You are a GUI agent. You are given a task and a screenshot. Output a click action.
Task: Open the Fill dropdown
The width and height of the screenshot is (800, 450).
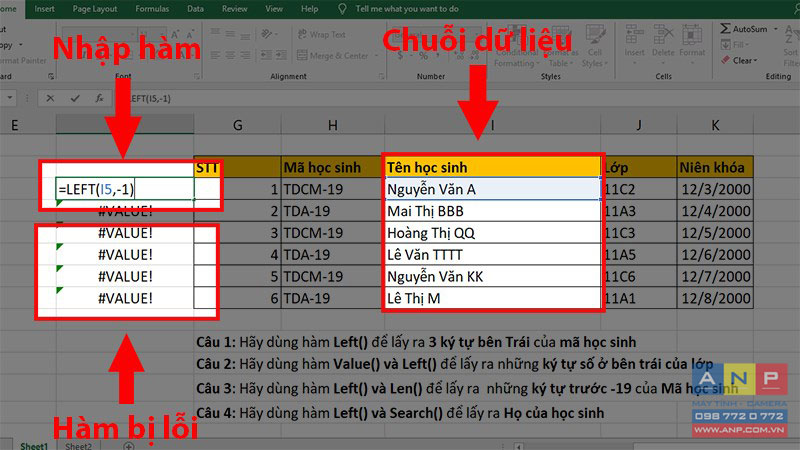pos(735,44)
